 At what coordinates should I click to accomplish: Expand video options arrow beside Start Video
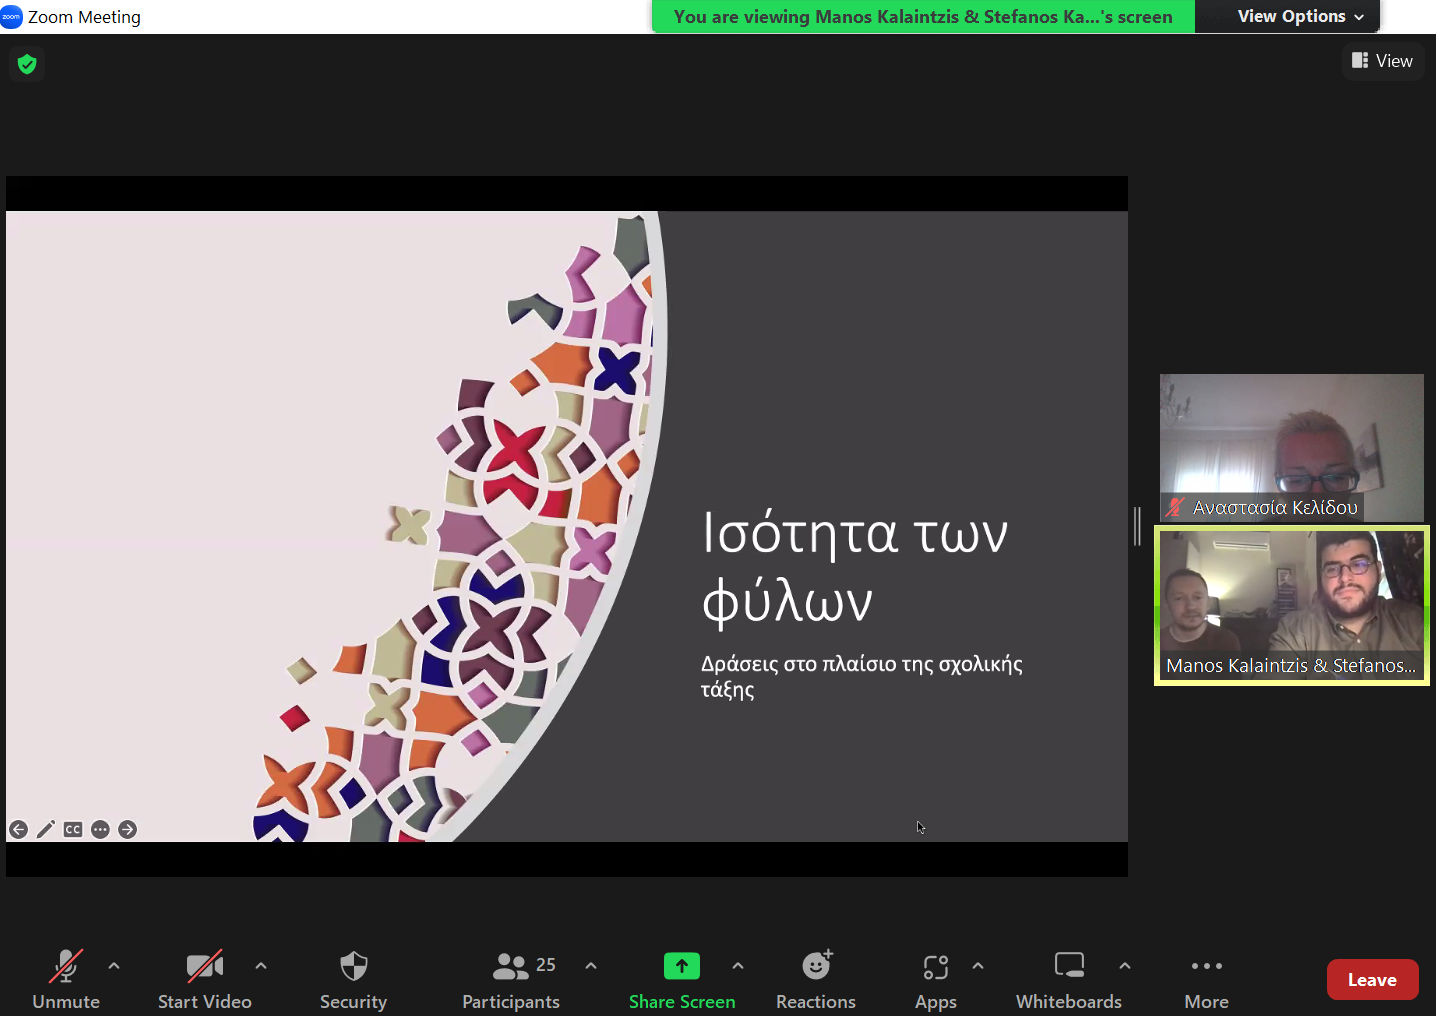(x=261, y=966)
